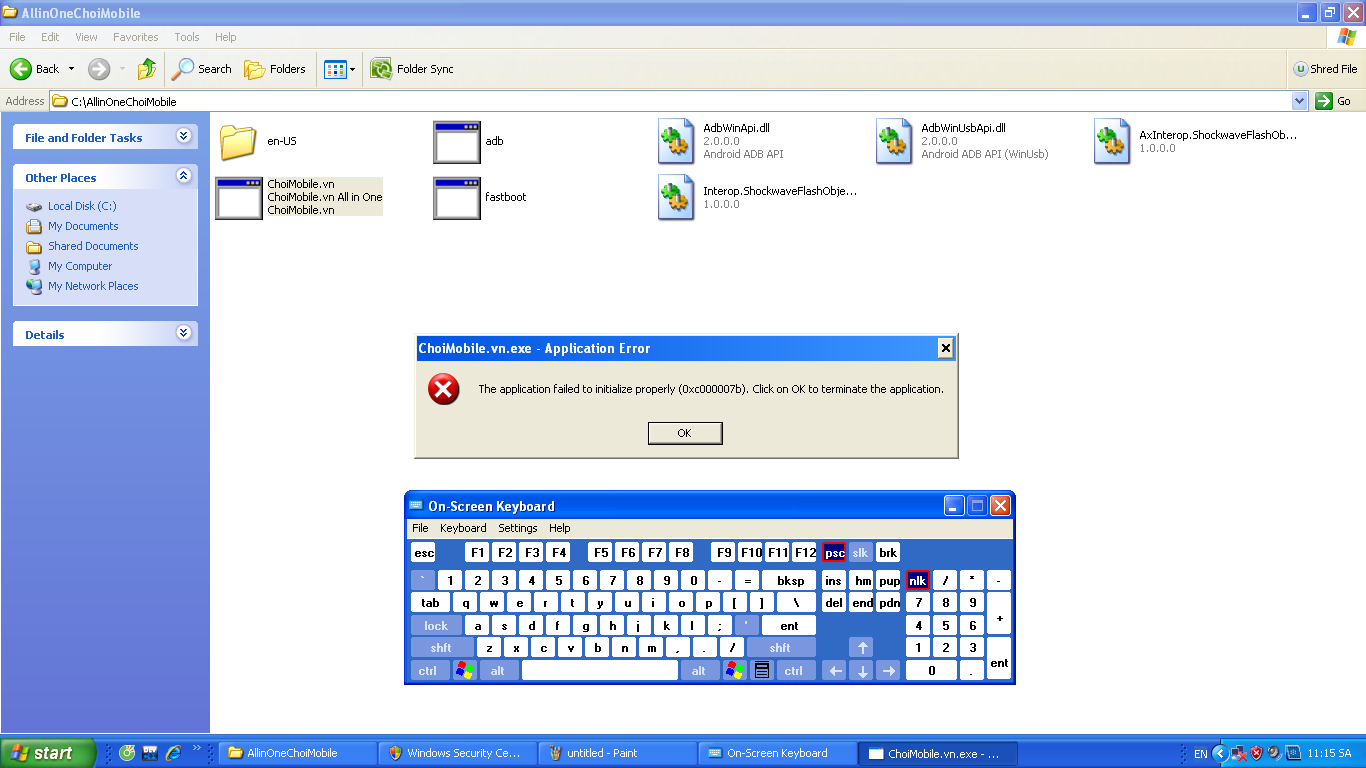Click the left Windows logo key
This screenshot has width=1366, height=768.
point(465,671)
